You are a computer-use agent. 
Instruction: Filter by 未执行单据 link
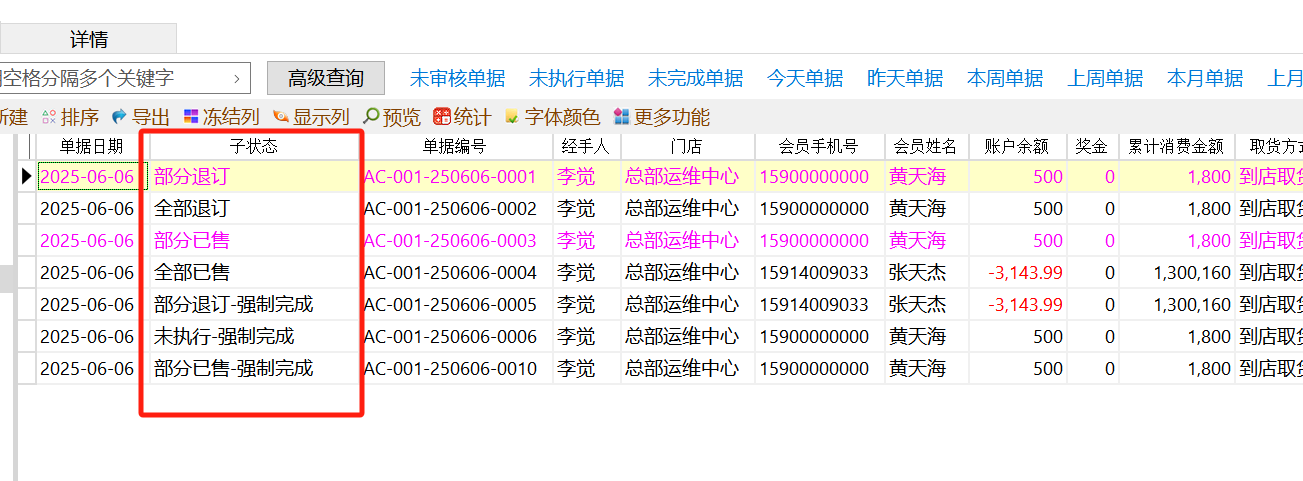576,78
